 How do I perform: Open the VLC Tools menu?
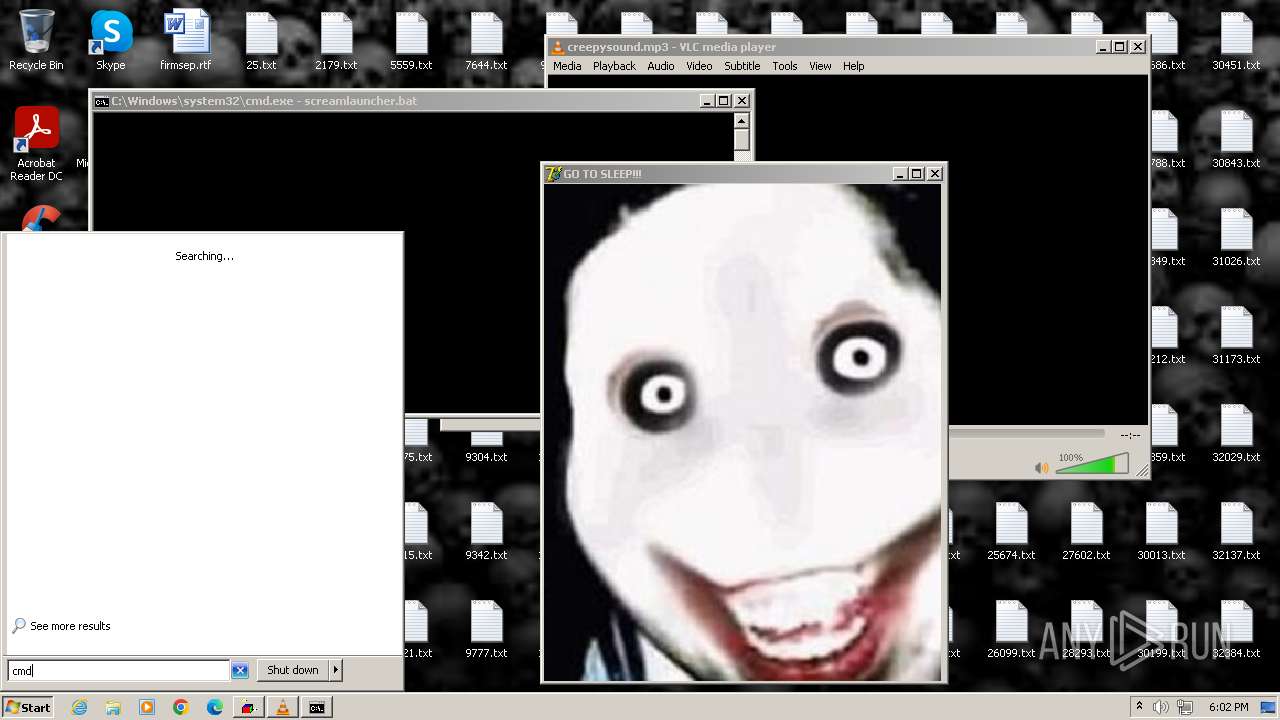(x=785, y=66)
